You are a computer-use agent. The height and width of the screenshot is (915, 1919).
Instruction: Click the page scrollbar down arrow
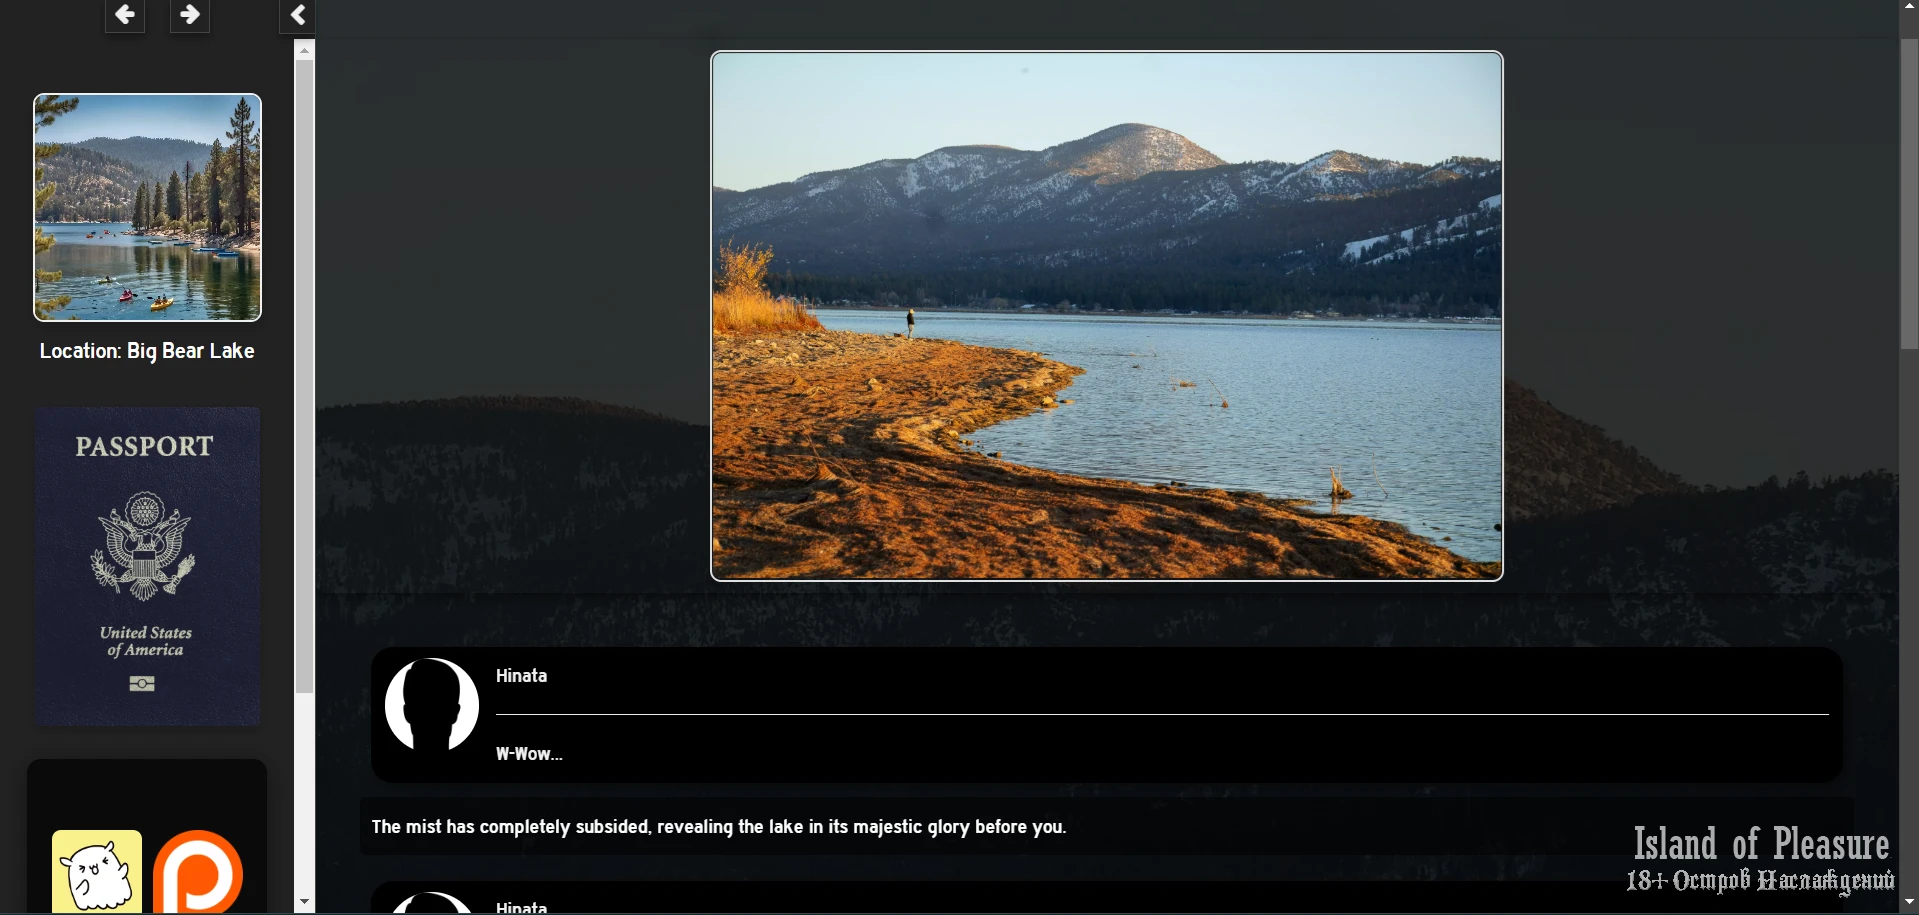[1909, 902]
